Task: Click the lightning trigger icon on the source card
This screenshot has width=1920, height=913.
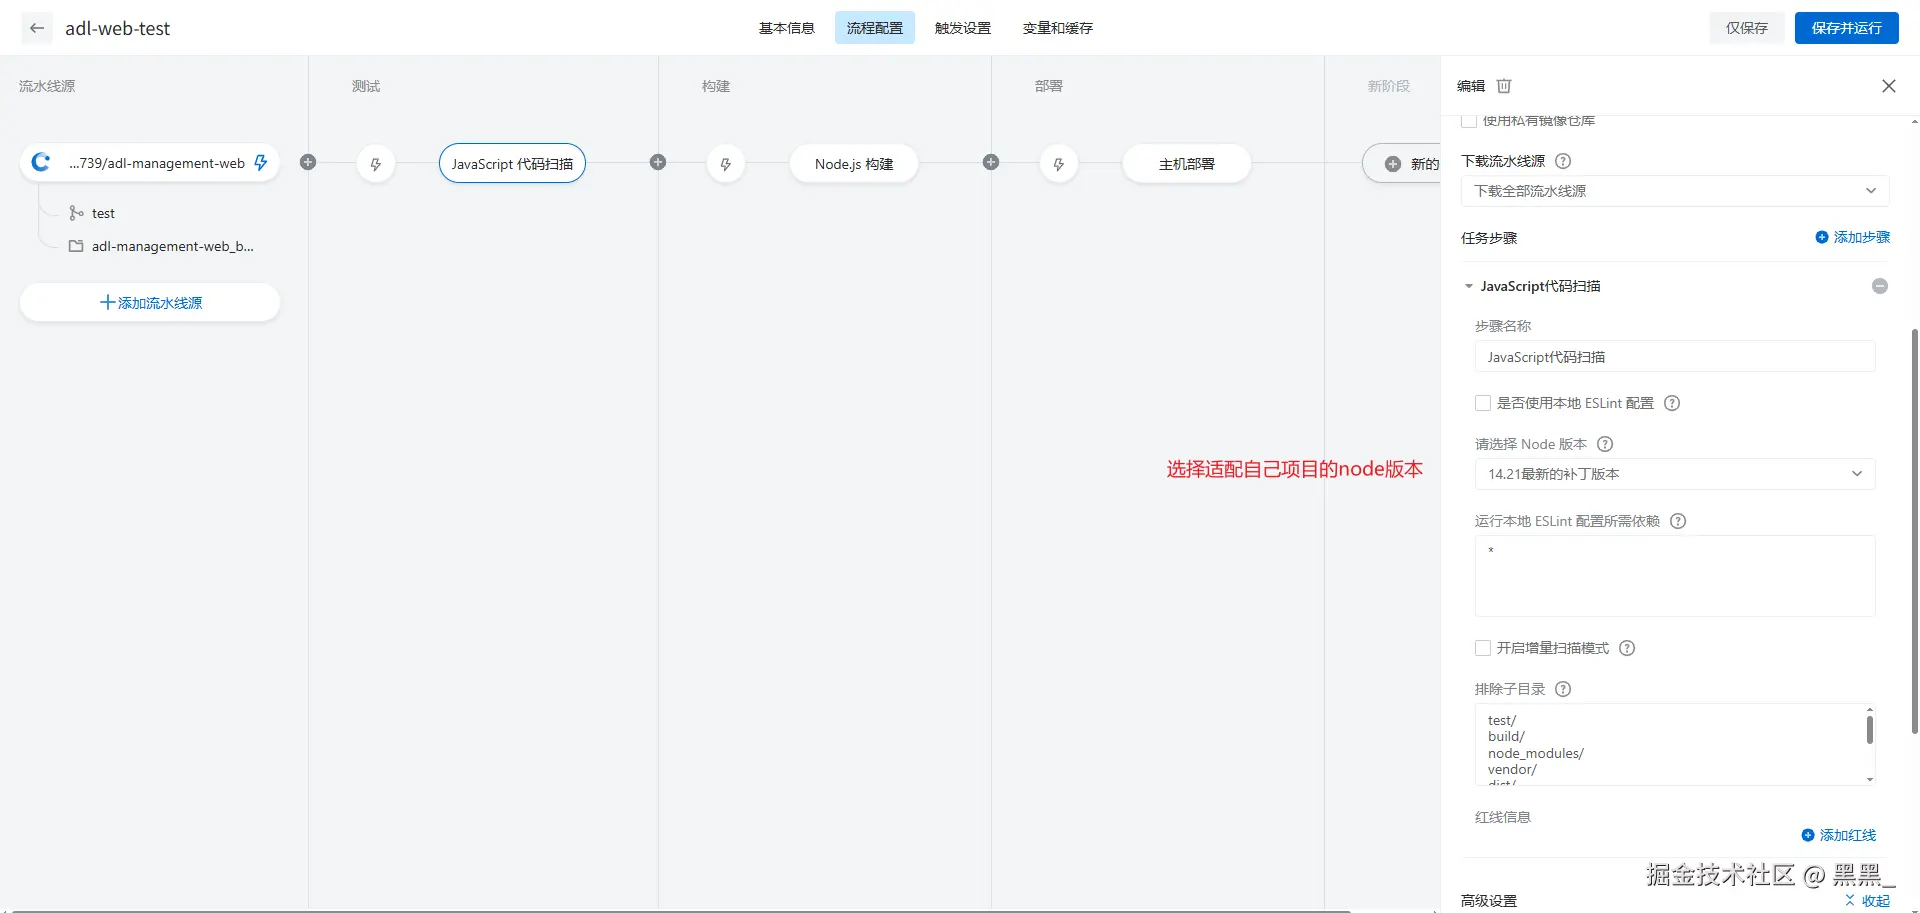Action: pyautogui.click(x=261, y=162)
